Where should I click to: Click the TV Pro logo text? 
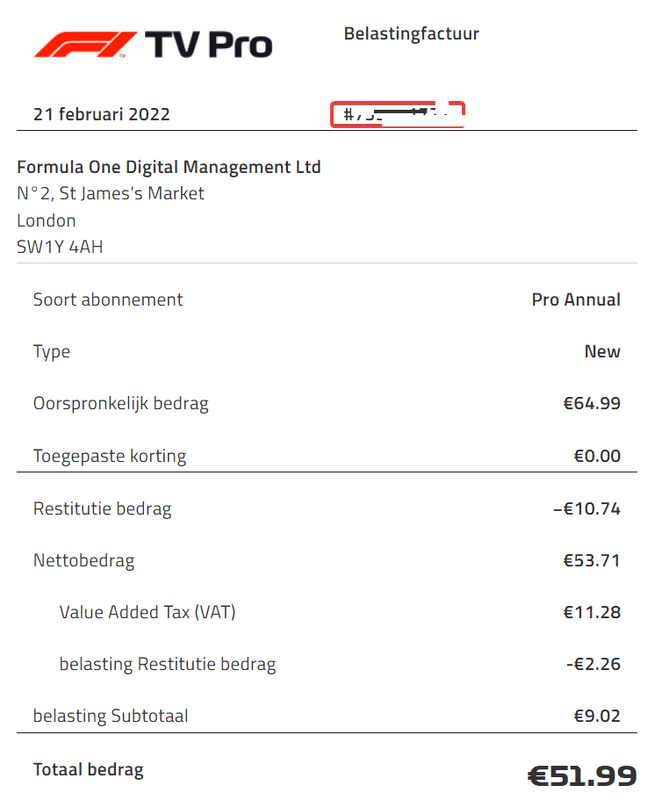pos(208,44)
